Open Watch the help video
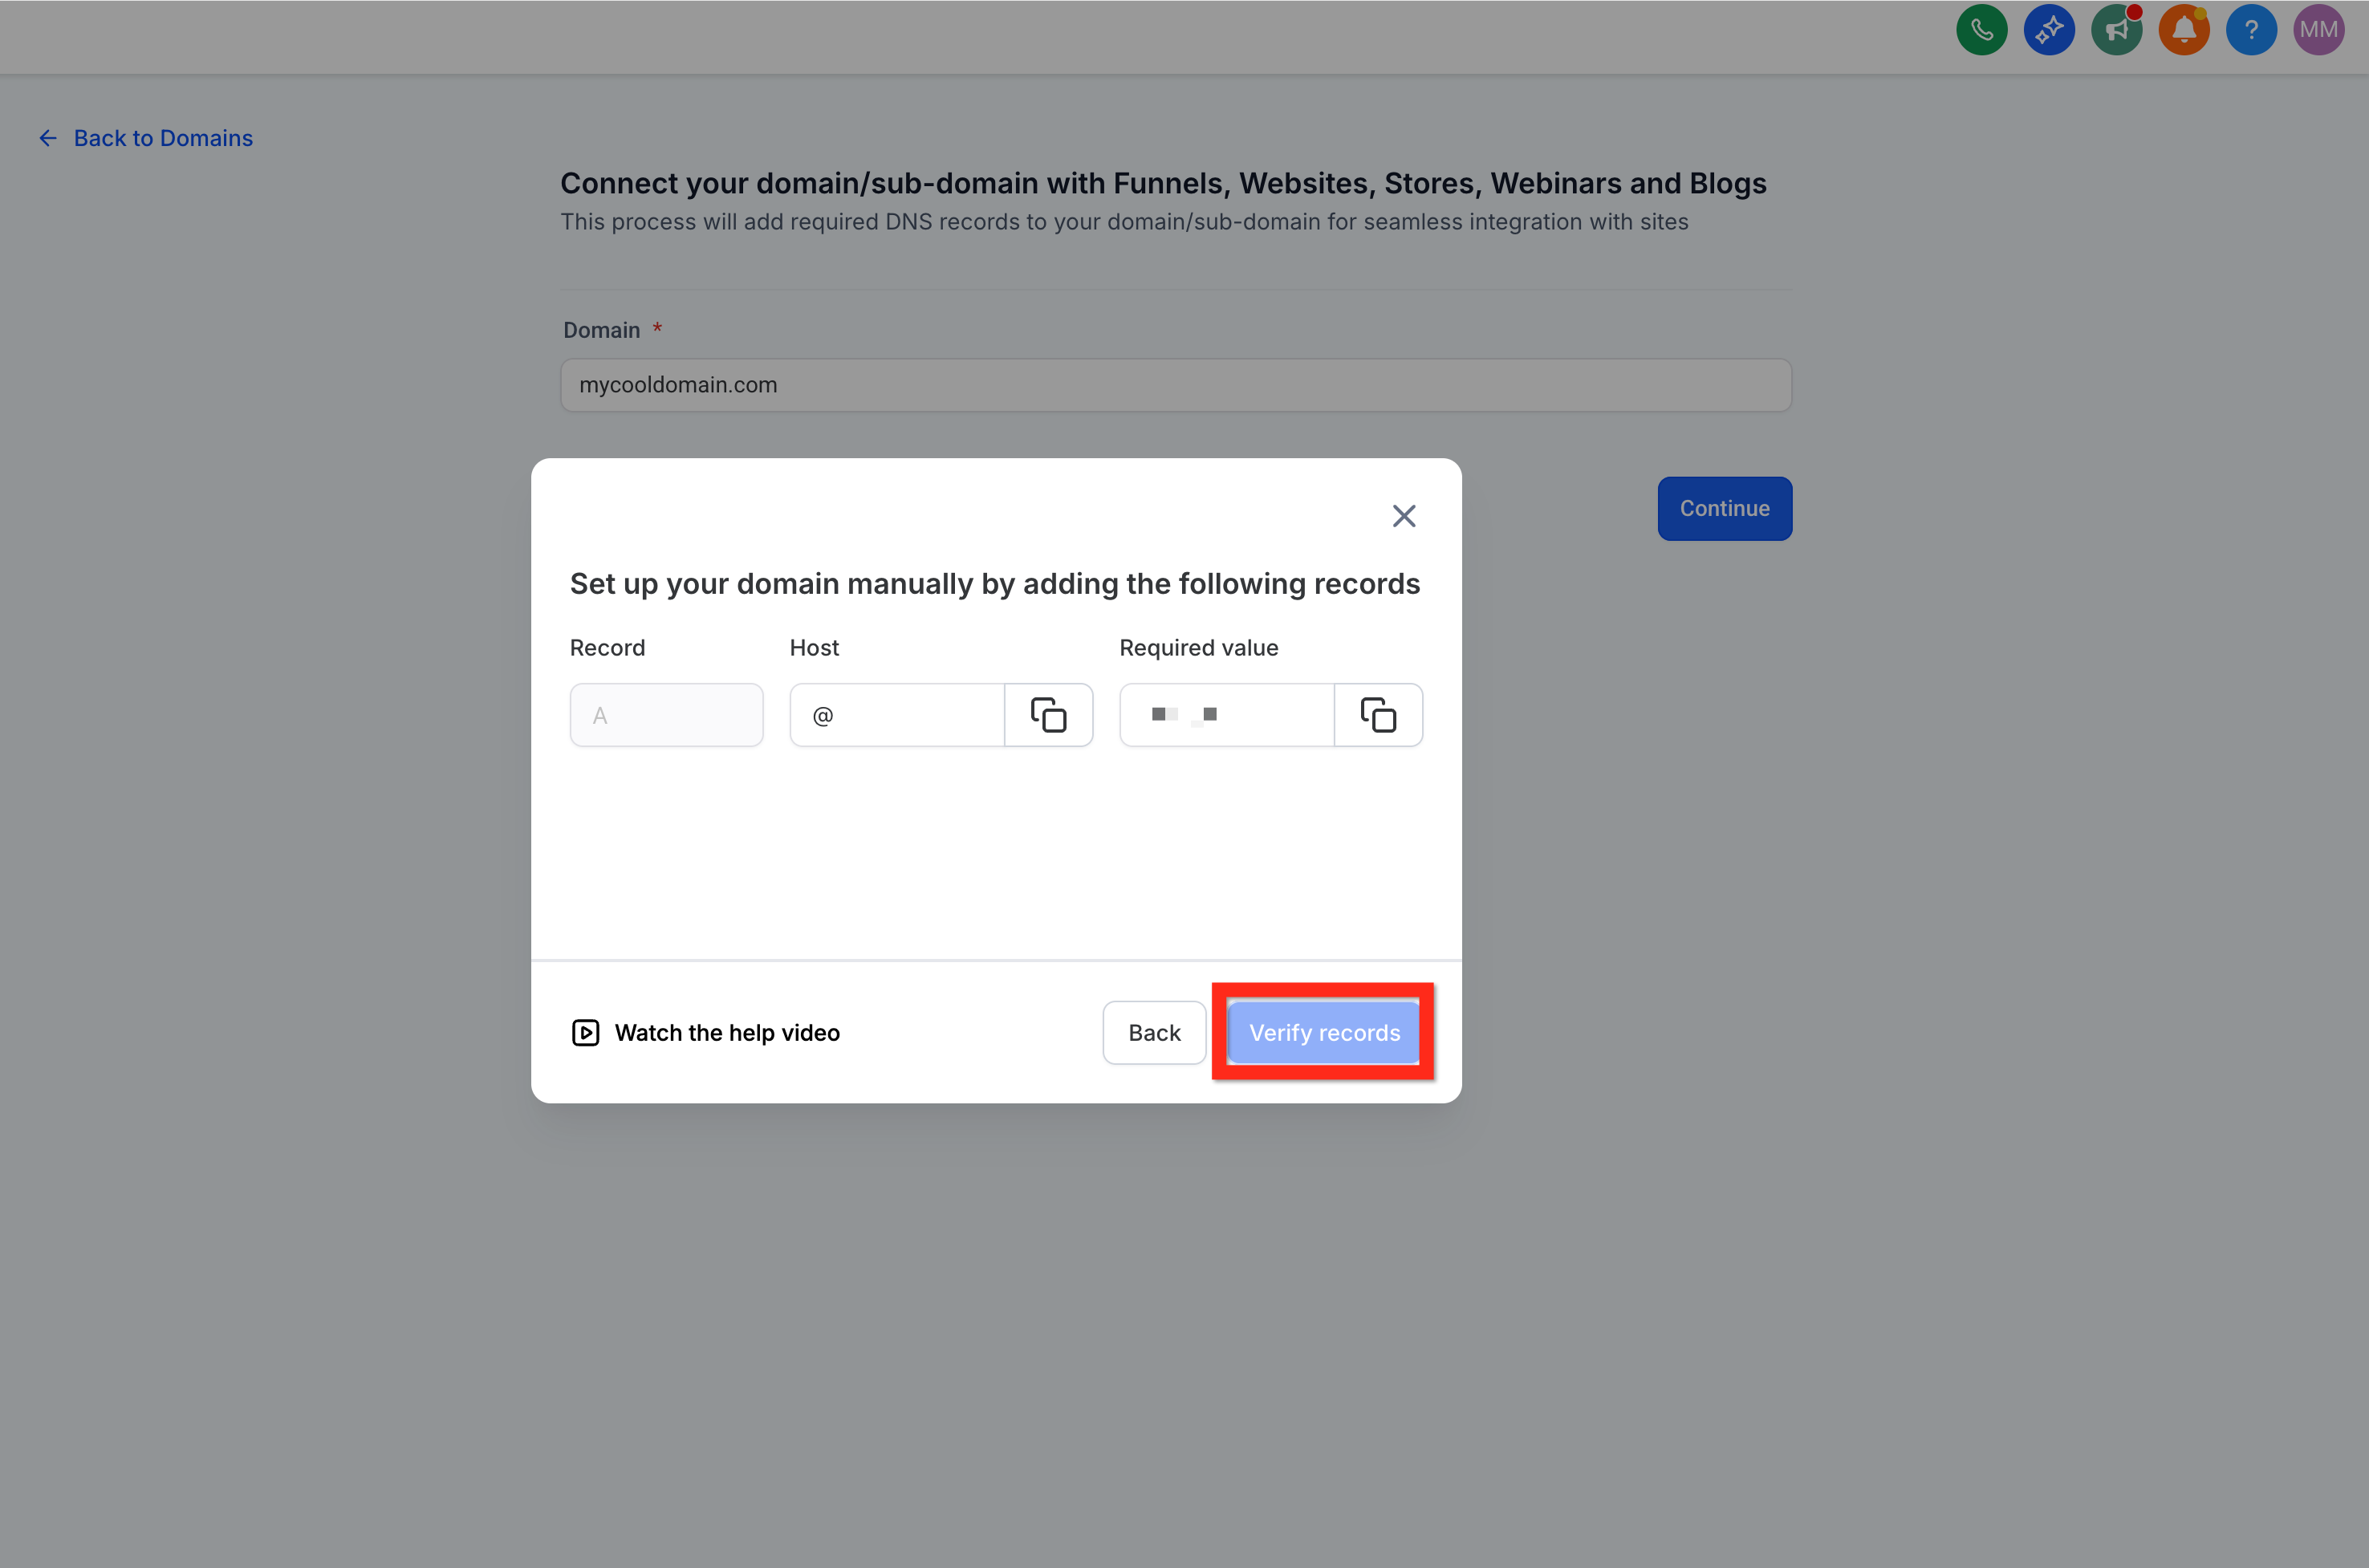The image size is (2369, 1568). (x=727, y=1032)
